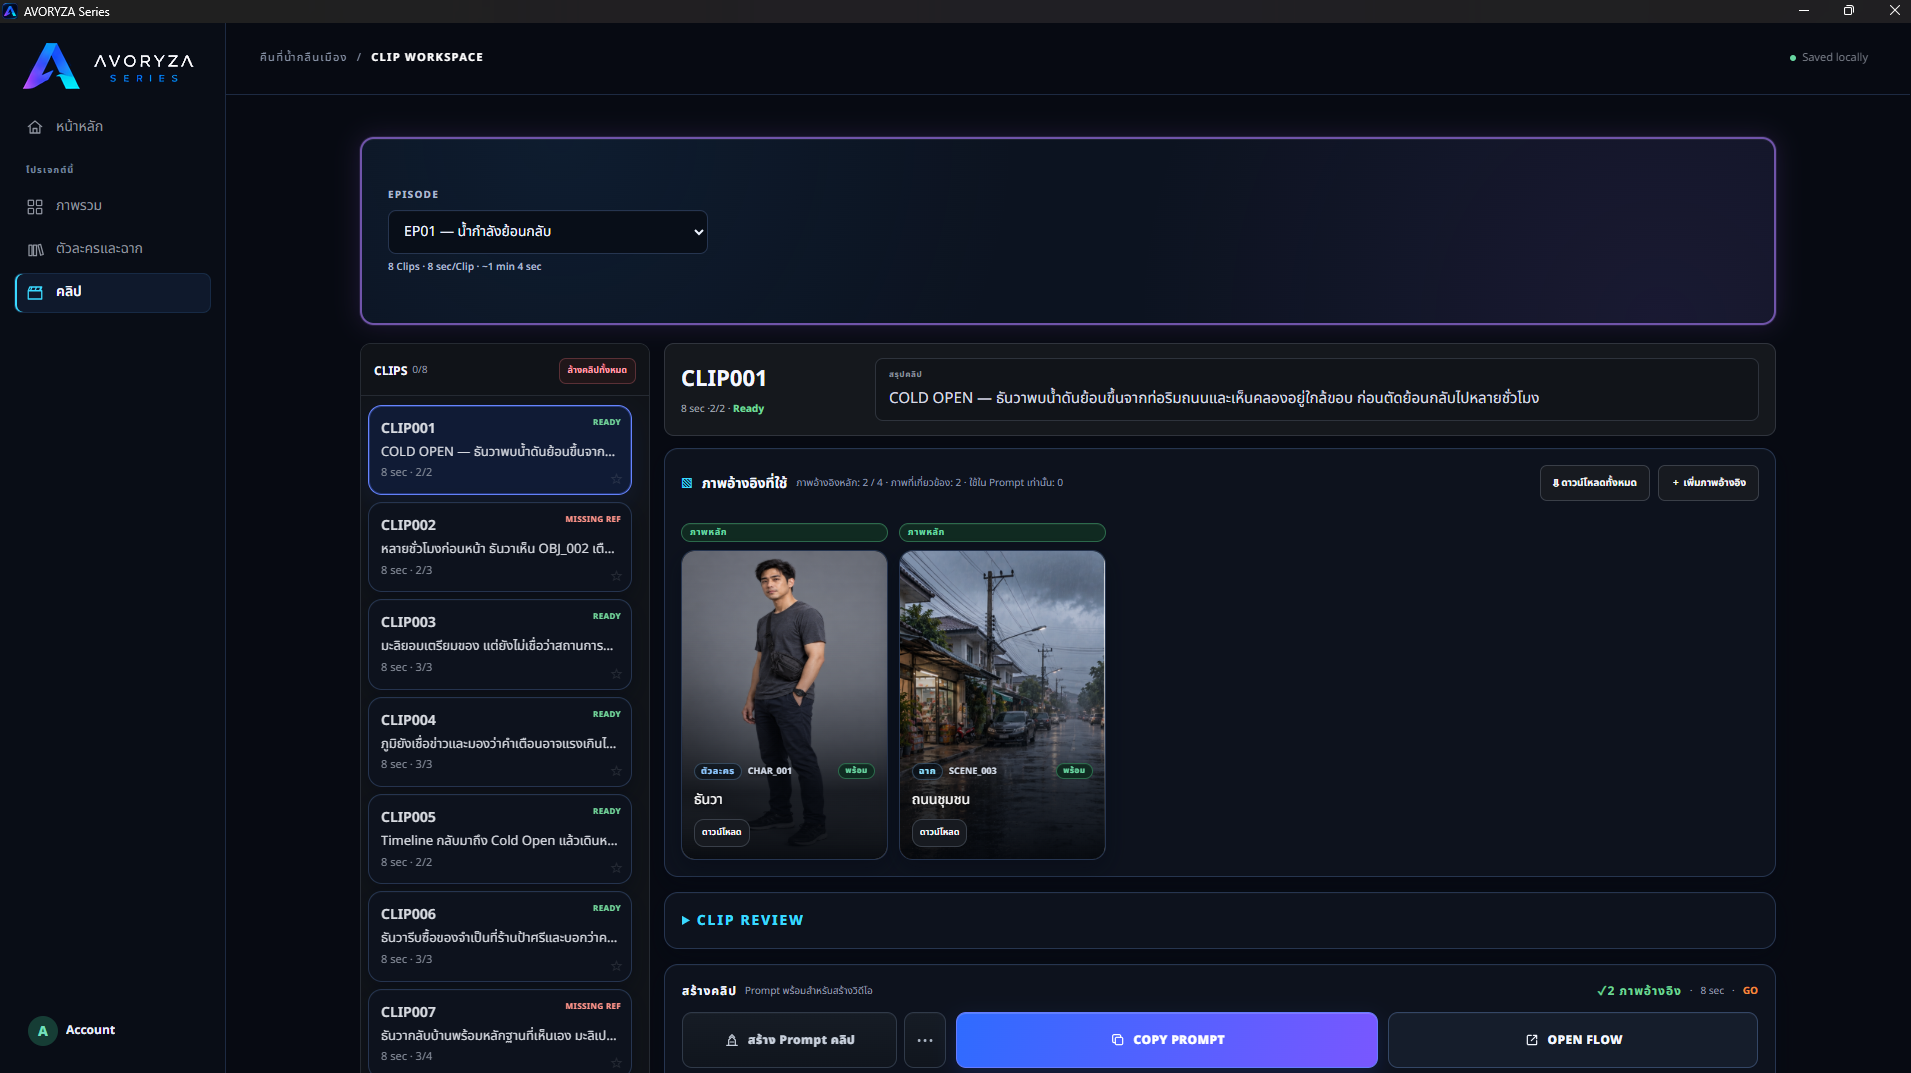Screen dimensions: 1911x1073
Task: Star the CLIP001 card
Action: [616, 479]
